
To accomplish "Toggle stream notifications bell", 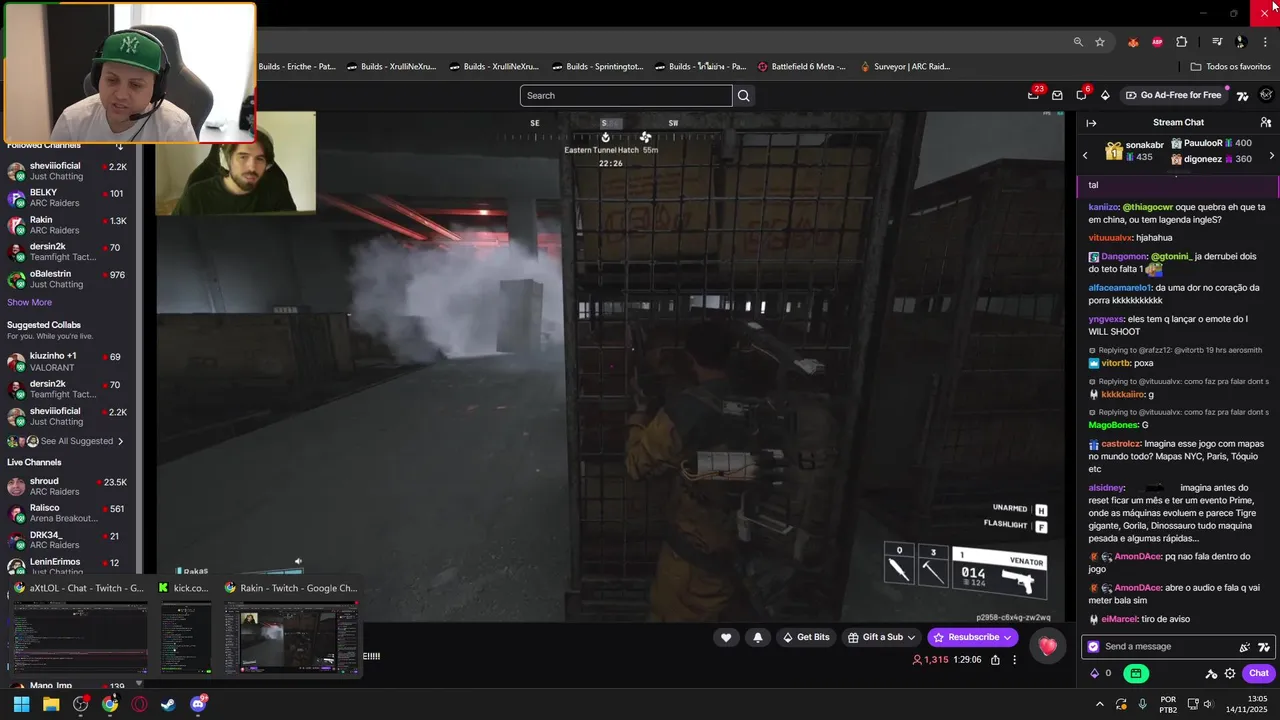I will pos(758,637).
